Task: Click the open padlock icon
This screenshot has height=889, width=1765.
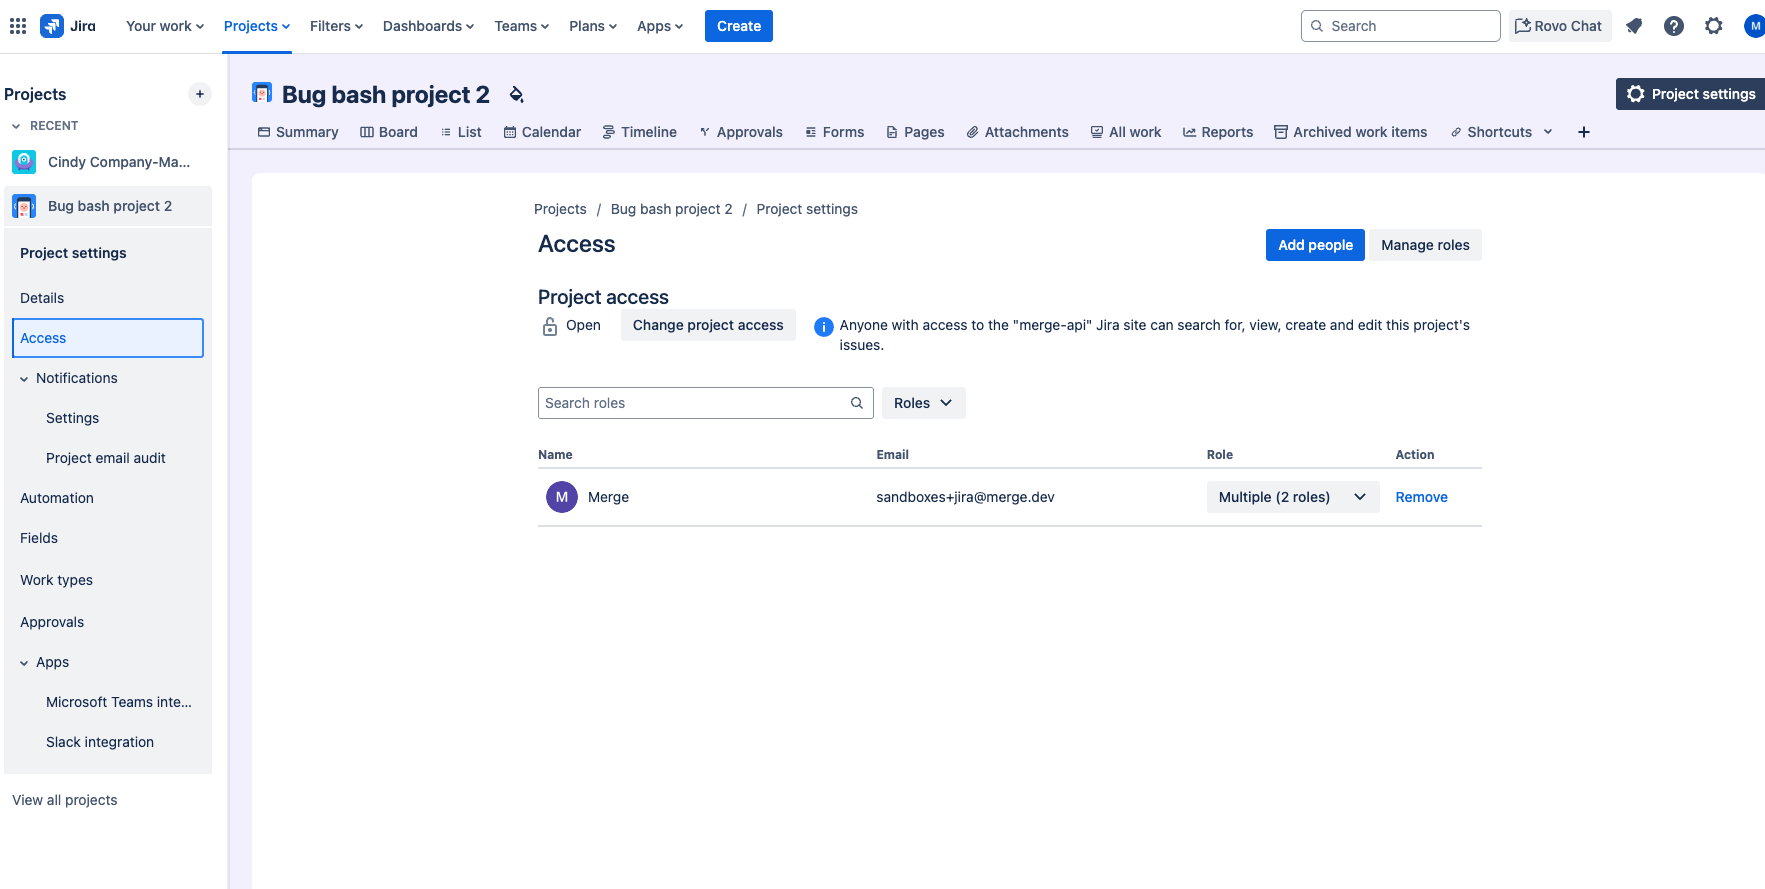Action: (x=550, y=326)
